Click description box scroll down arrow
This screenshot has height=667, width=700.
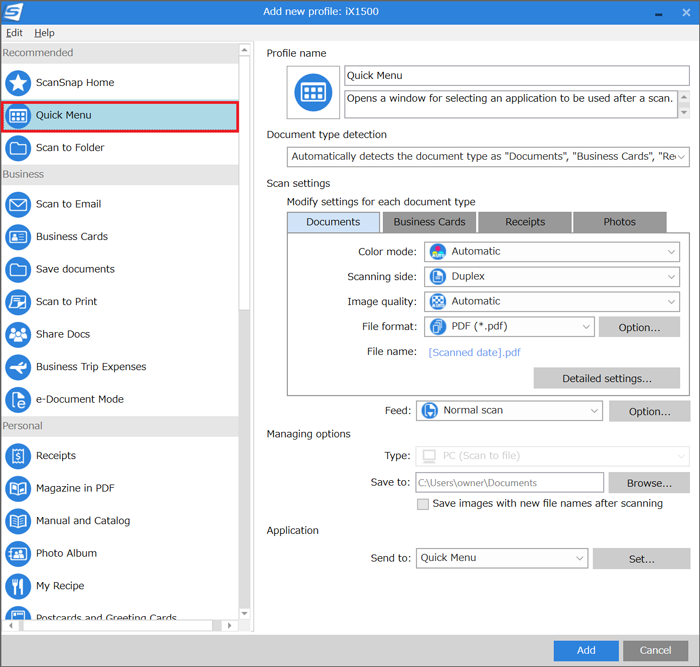[x=684, y=113]
